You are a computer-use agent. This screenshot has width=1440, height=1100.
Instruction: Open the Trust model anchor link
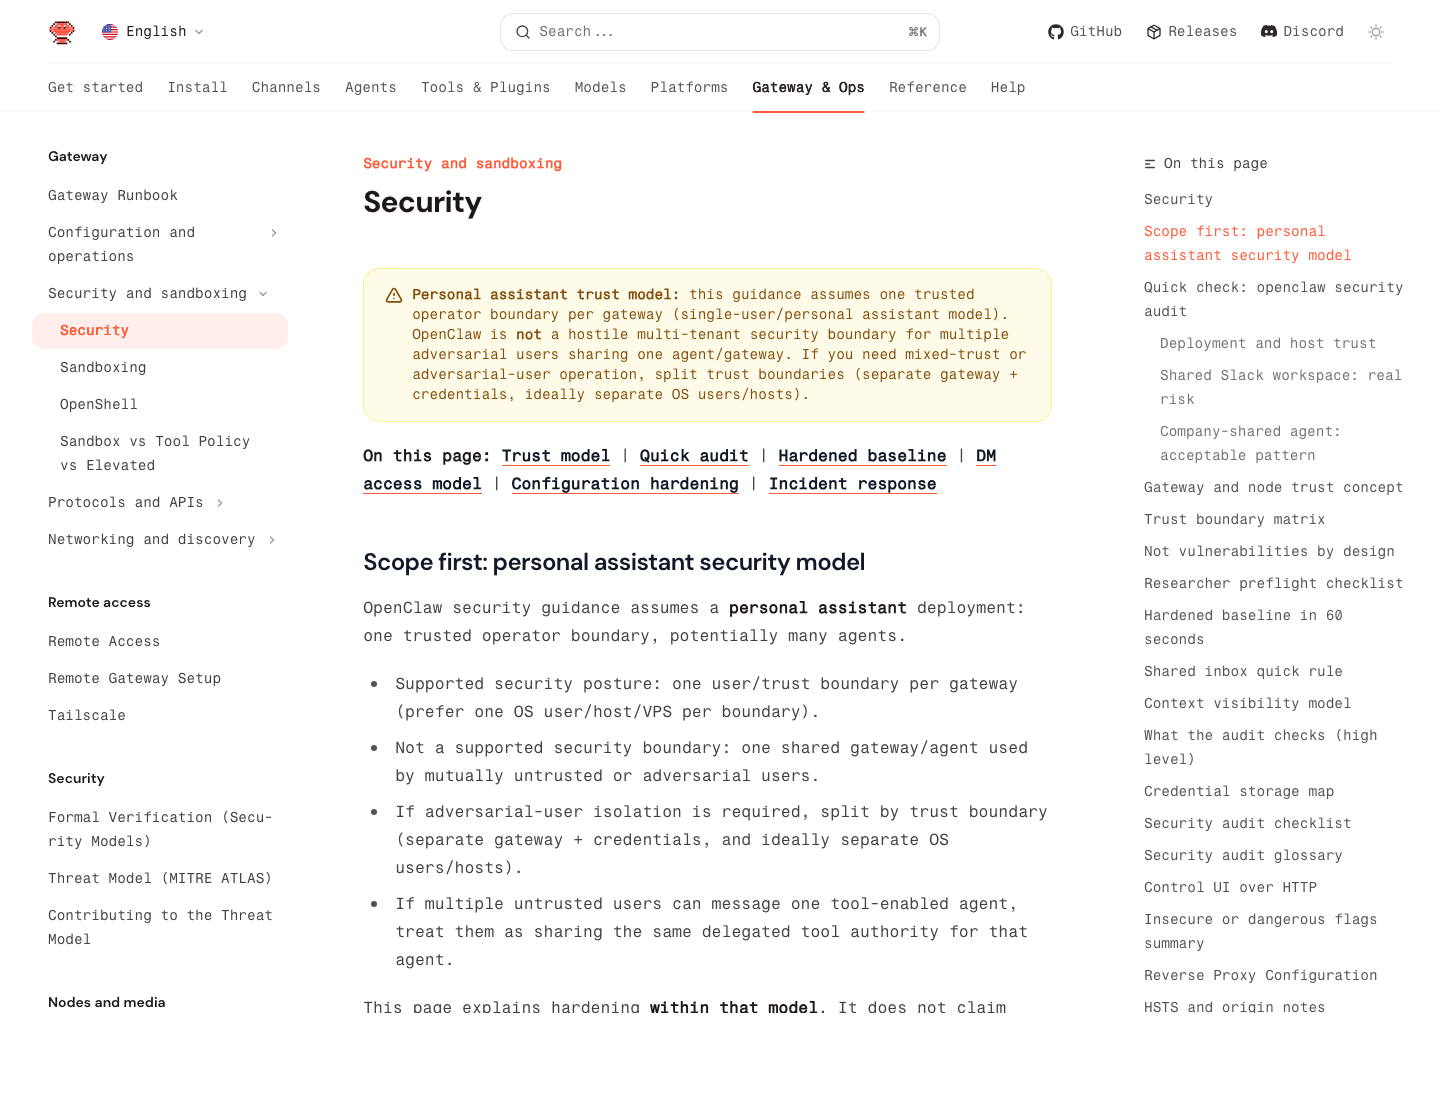pyautogui.click(x=555, y=456)
